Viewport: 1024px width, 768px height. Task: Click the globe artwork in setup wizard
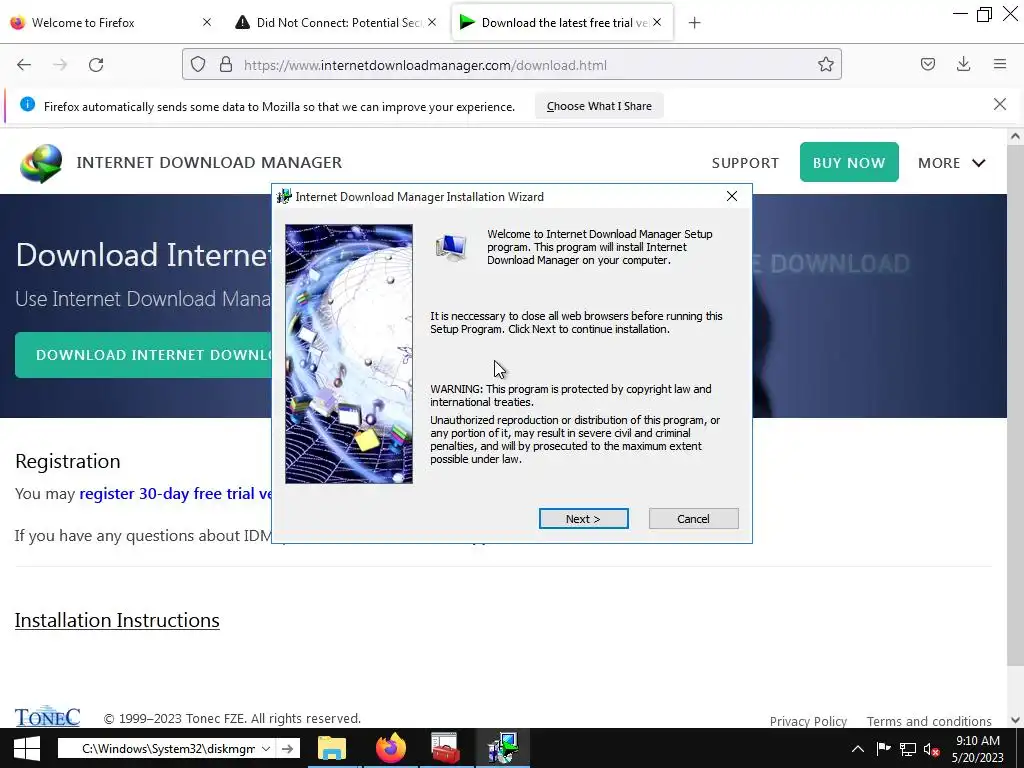click(x=349, y=354)
